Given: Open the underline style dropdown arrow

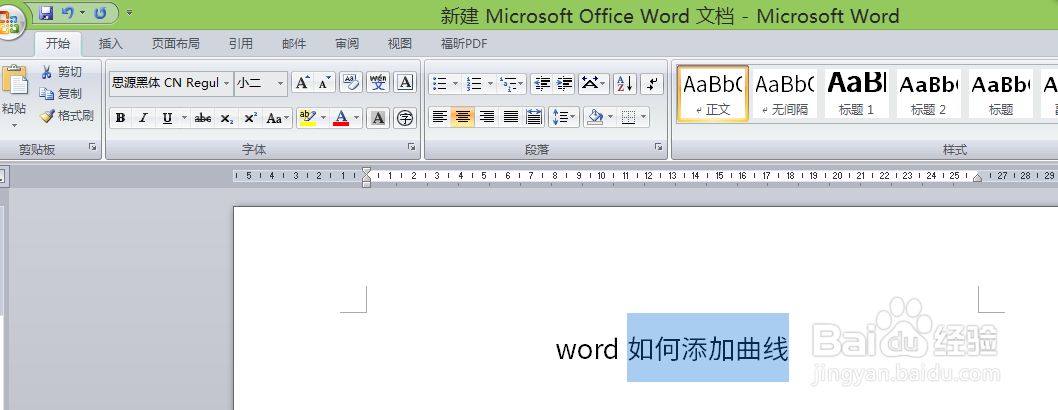Looking at the screenshot, I should [x=184, y=118].
